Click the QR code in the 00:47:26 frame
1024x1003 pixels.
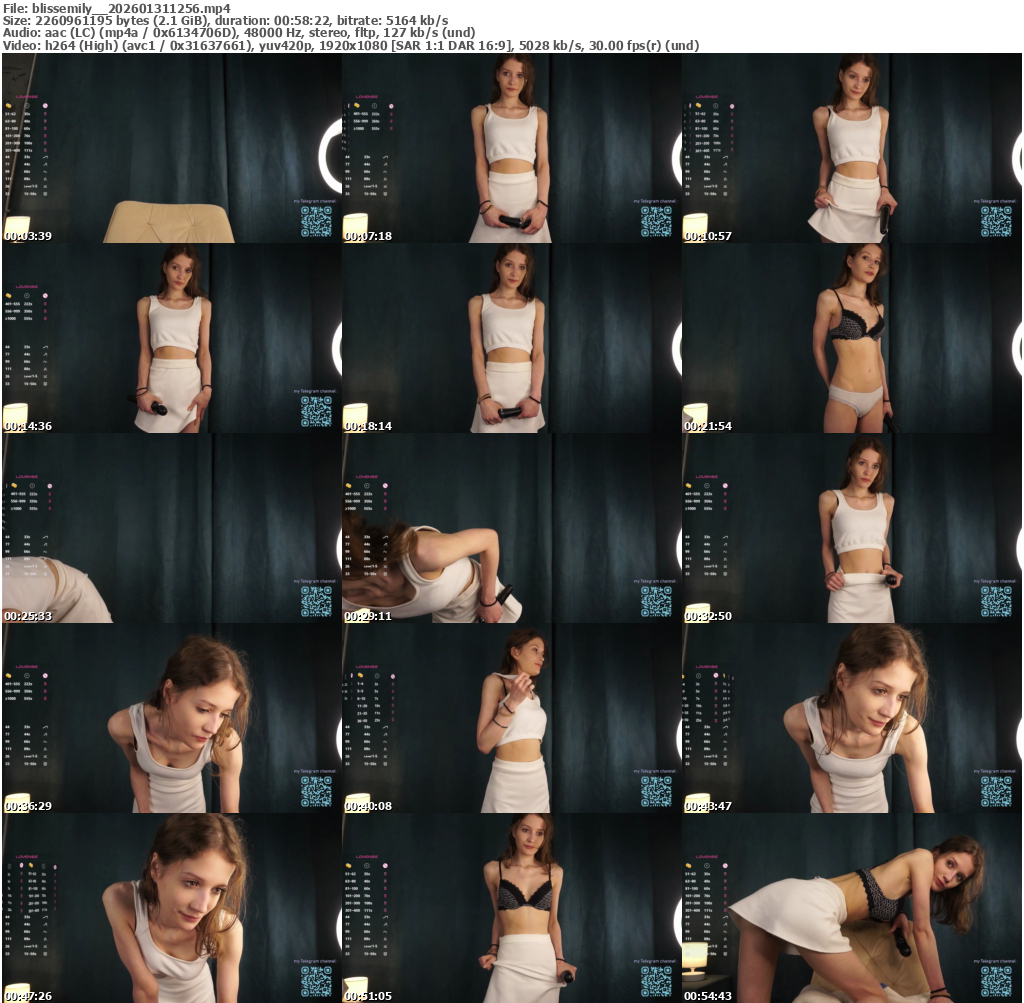coord(316,981)
